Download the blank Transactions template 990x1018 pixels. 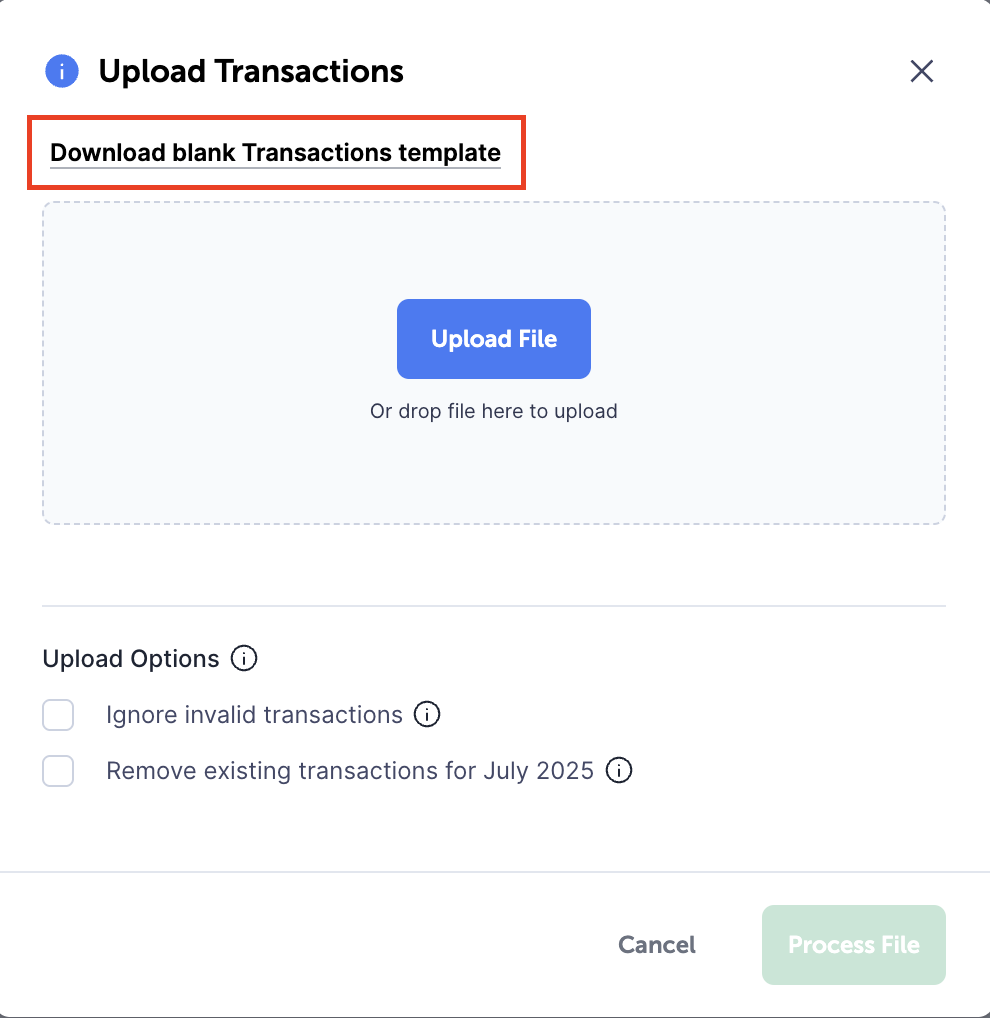(x=275, y=153)
